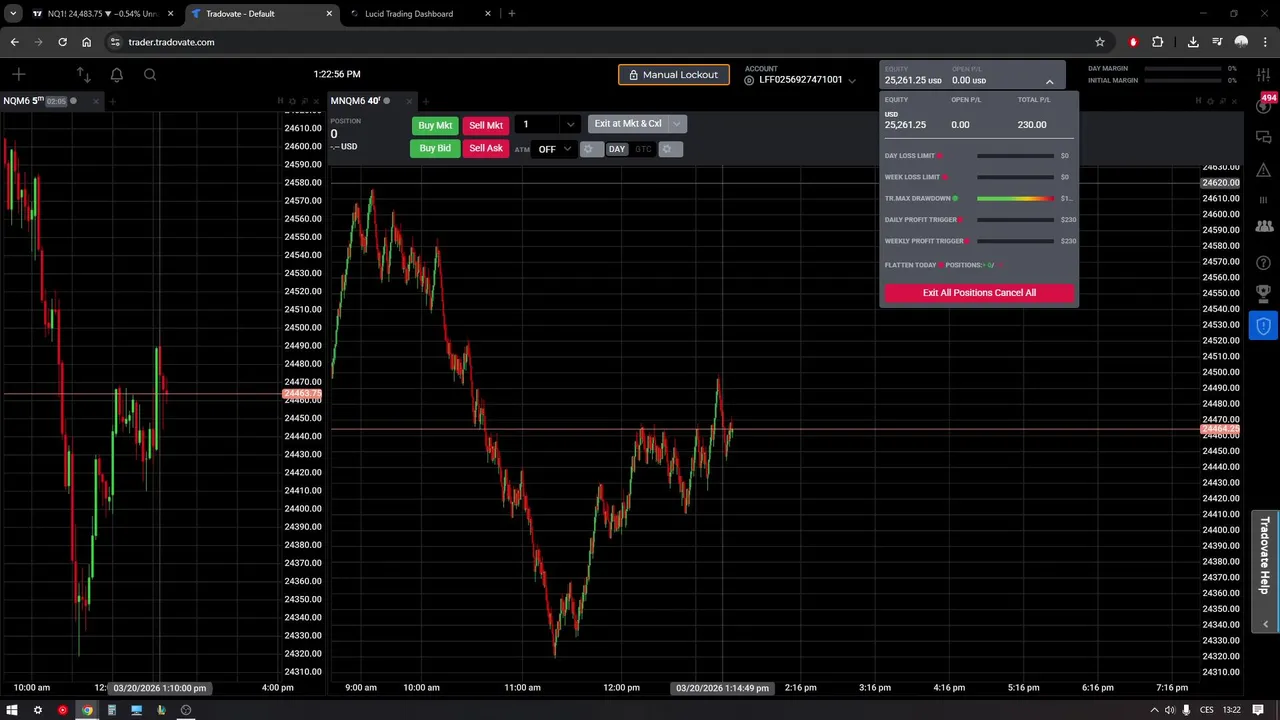Open the Windows Start menu

tap(13, 710)
